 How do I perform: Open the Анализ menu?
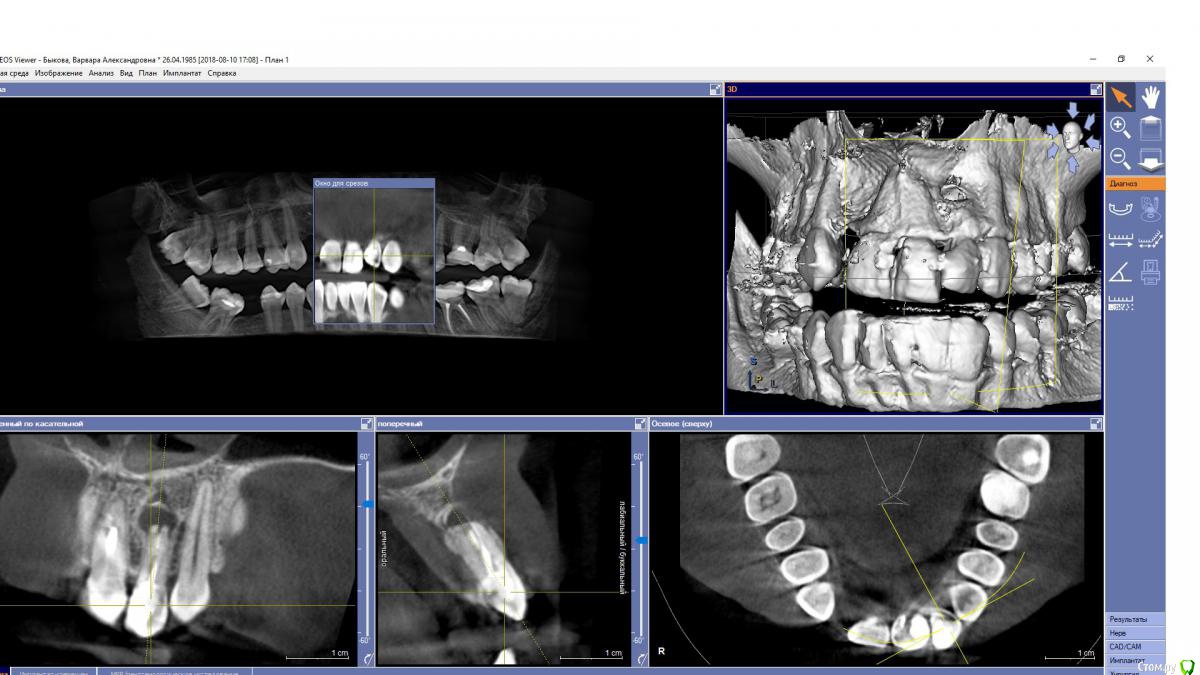point(100,73)
